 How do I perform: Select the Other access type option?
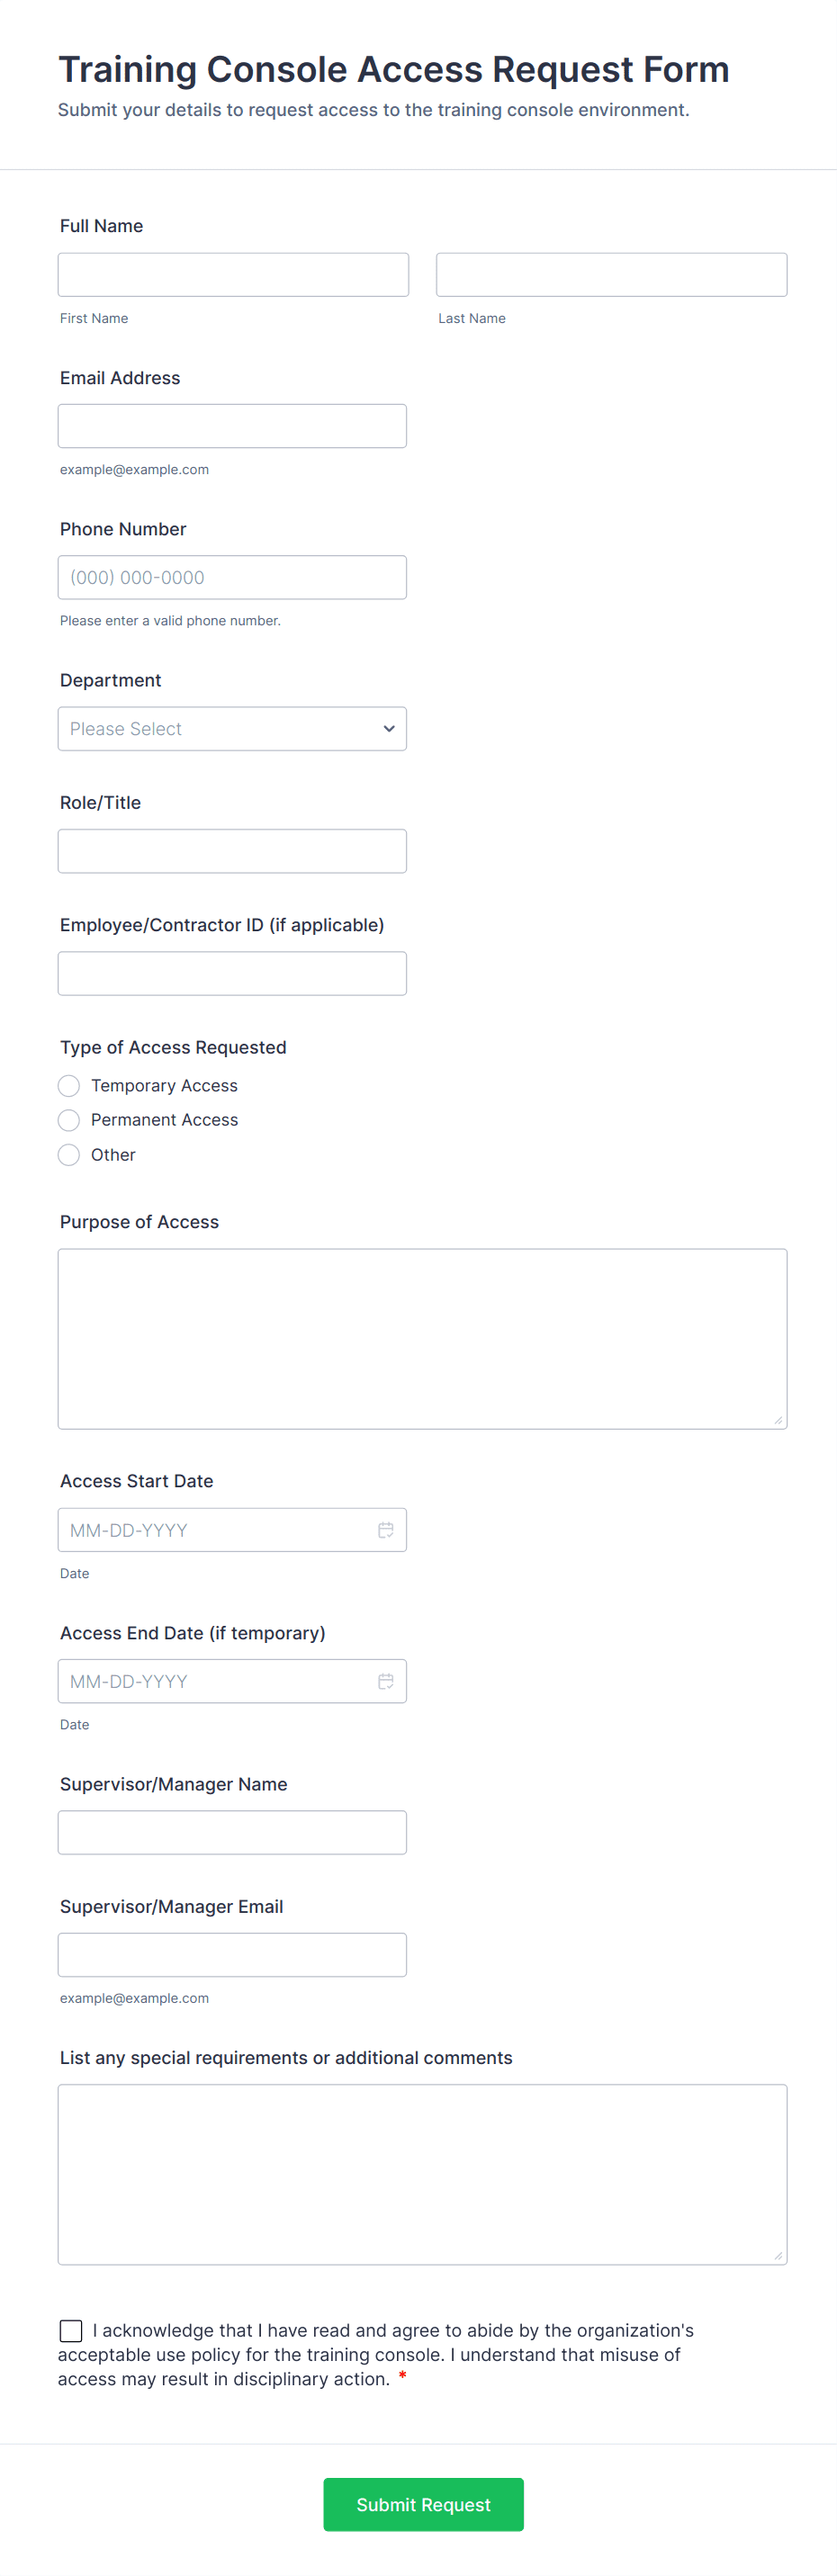coord(69,1155)
